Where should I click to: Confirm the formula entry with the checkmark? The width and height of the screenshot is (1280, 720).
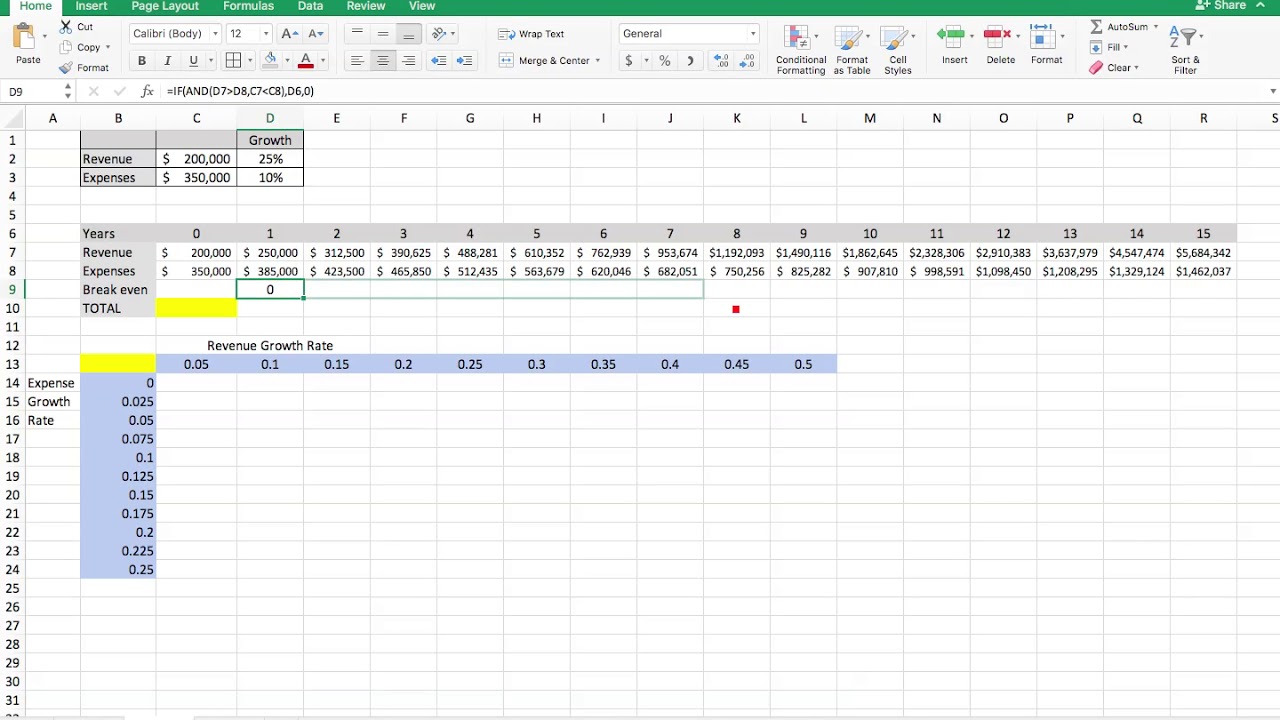pos(120,91)
